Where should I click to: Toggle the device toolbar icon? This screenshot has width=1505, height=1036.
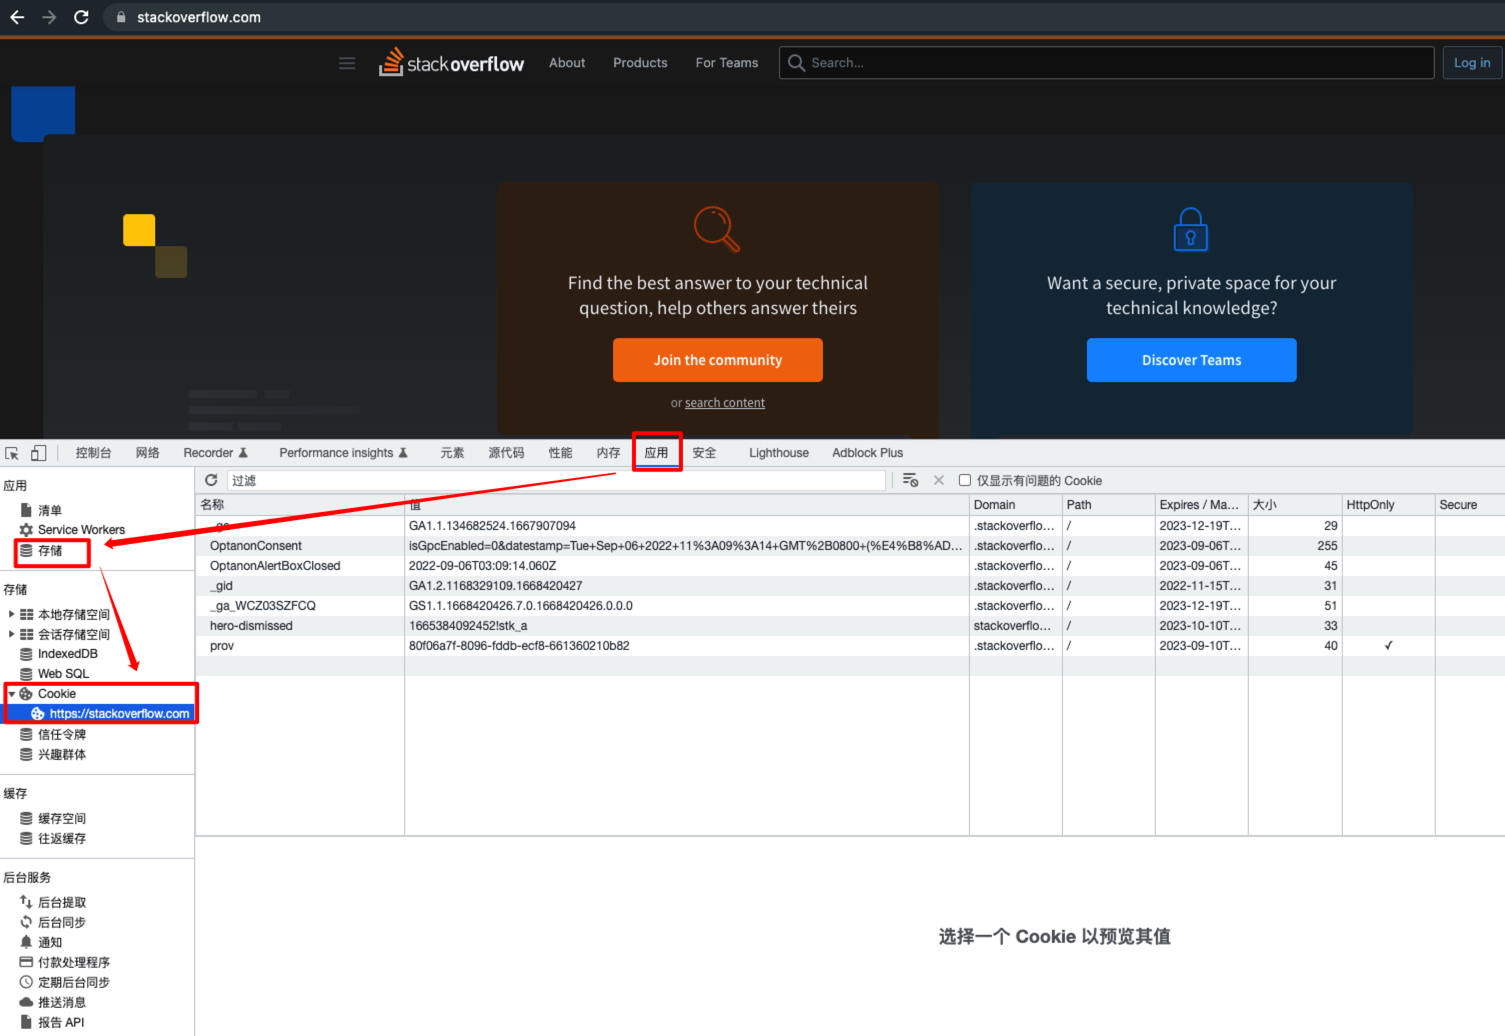coord(38,453)
